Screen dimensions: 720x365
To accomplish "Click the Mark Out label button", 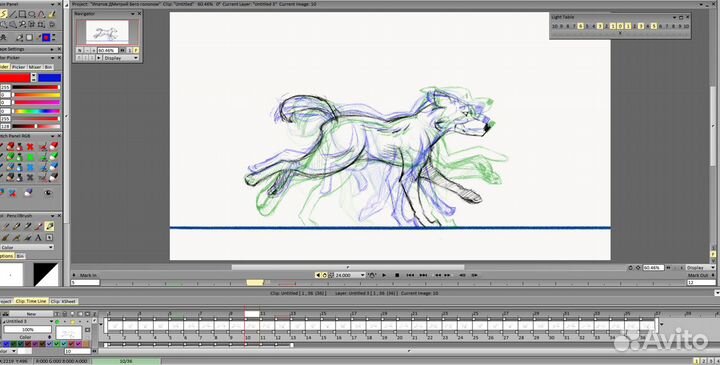I will (x=698, y=275).
